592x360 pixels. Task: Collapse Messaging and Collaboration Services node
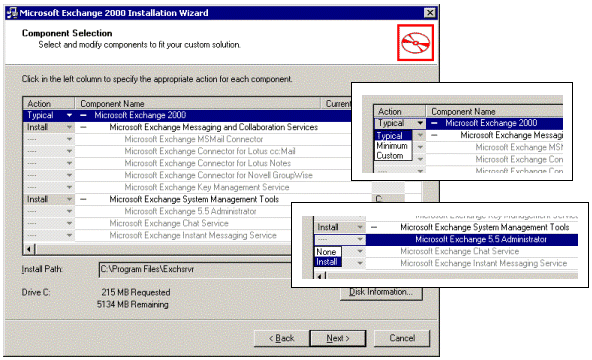click(83, 127)
